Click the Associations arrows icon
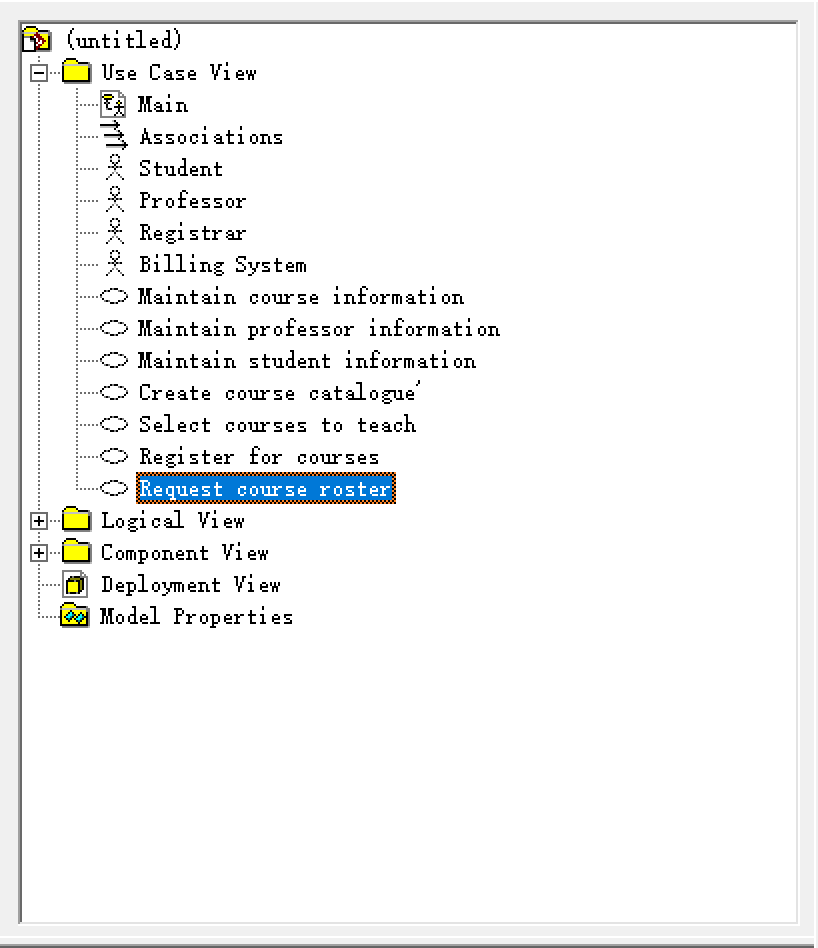The height and width of the screenshot is (948, 818). (114, 137)
